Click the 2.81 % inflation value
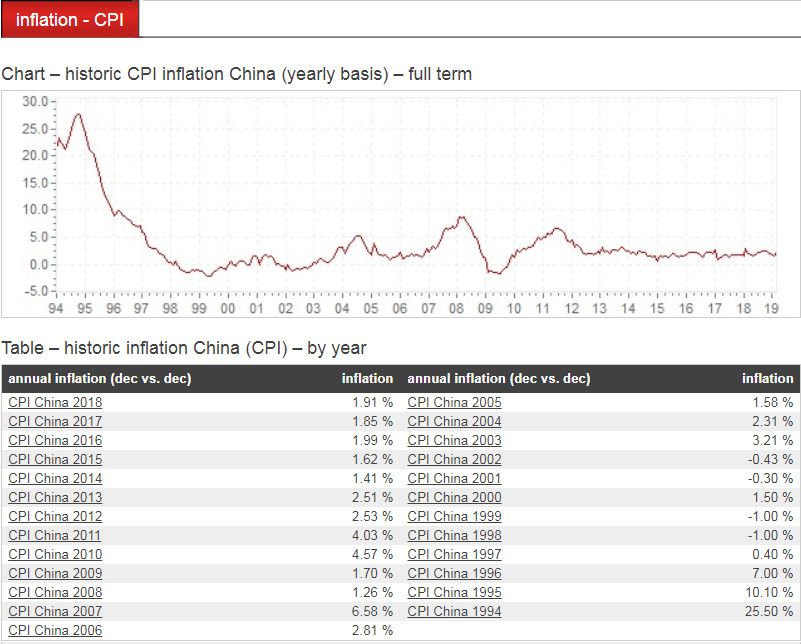This screenshot has width=801, height=644. click(x=372, y=630)
